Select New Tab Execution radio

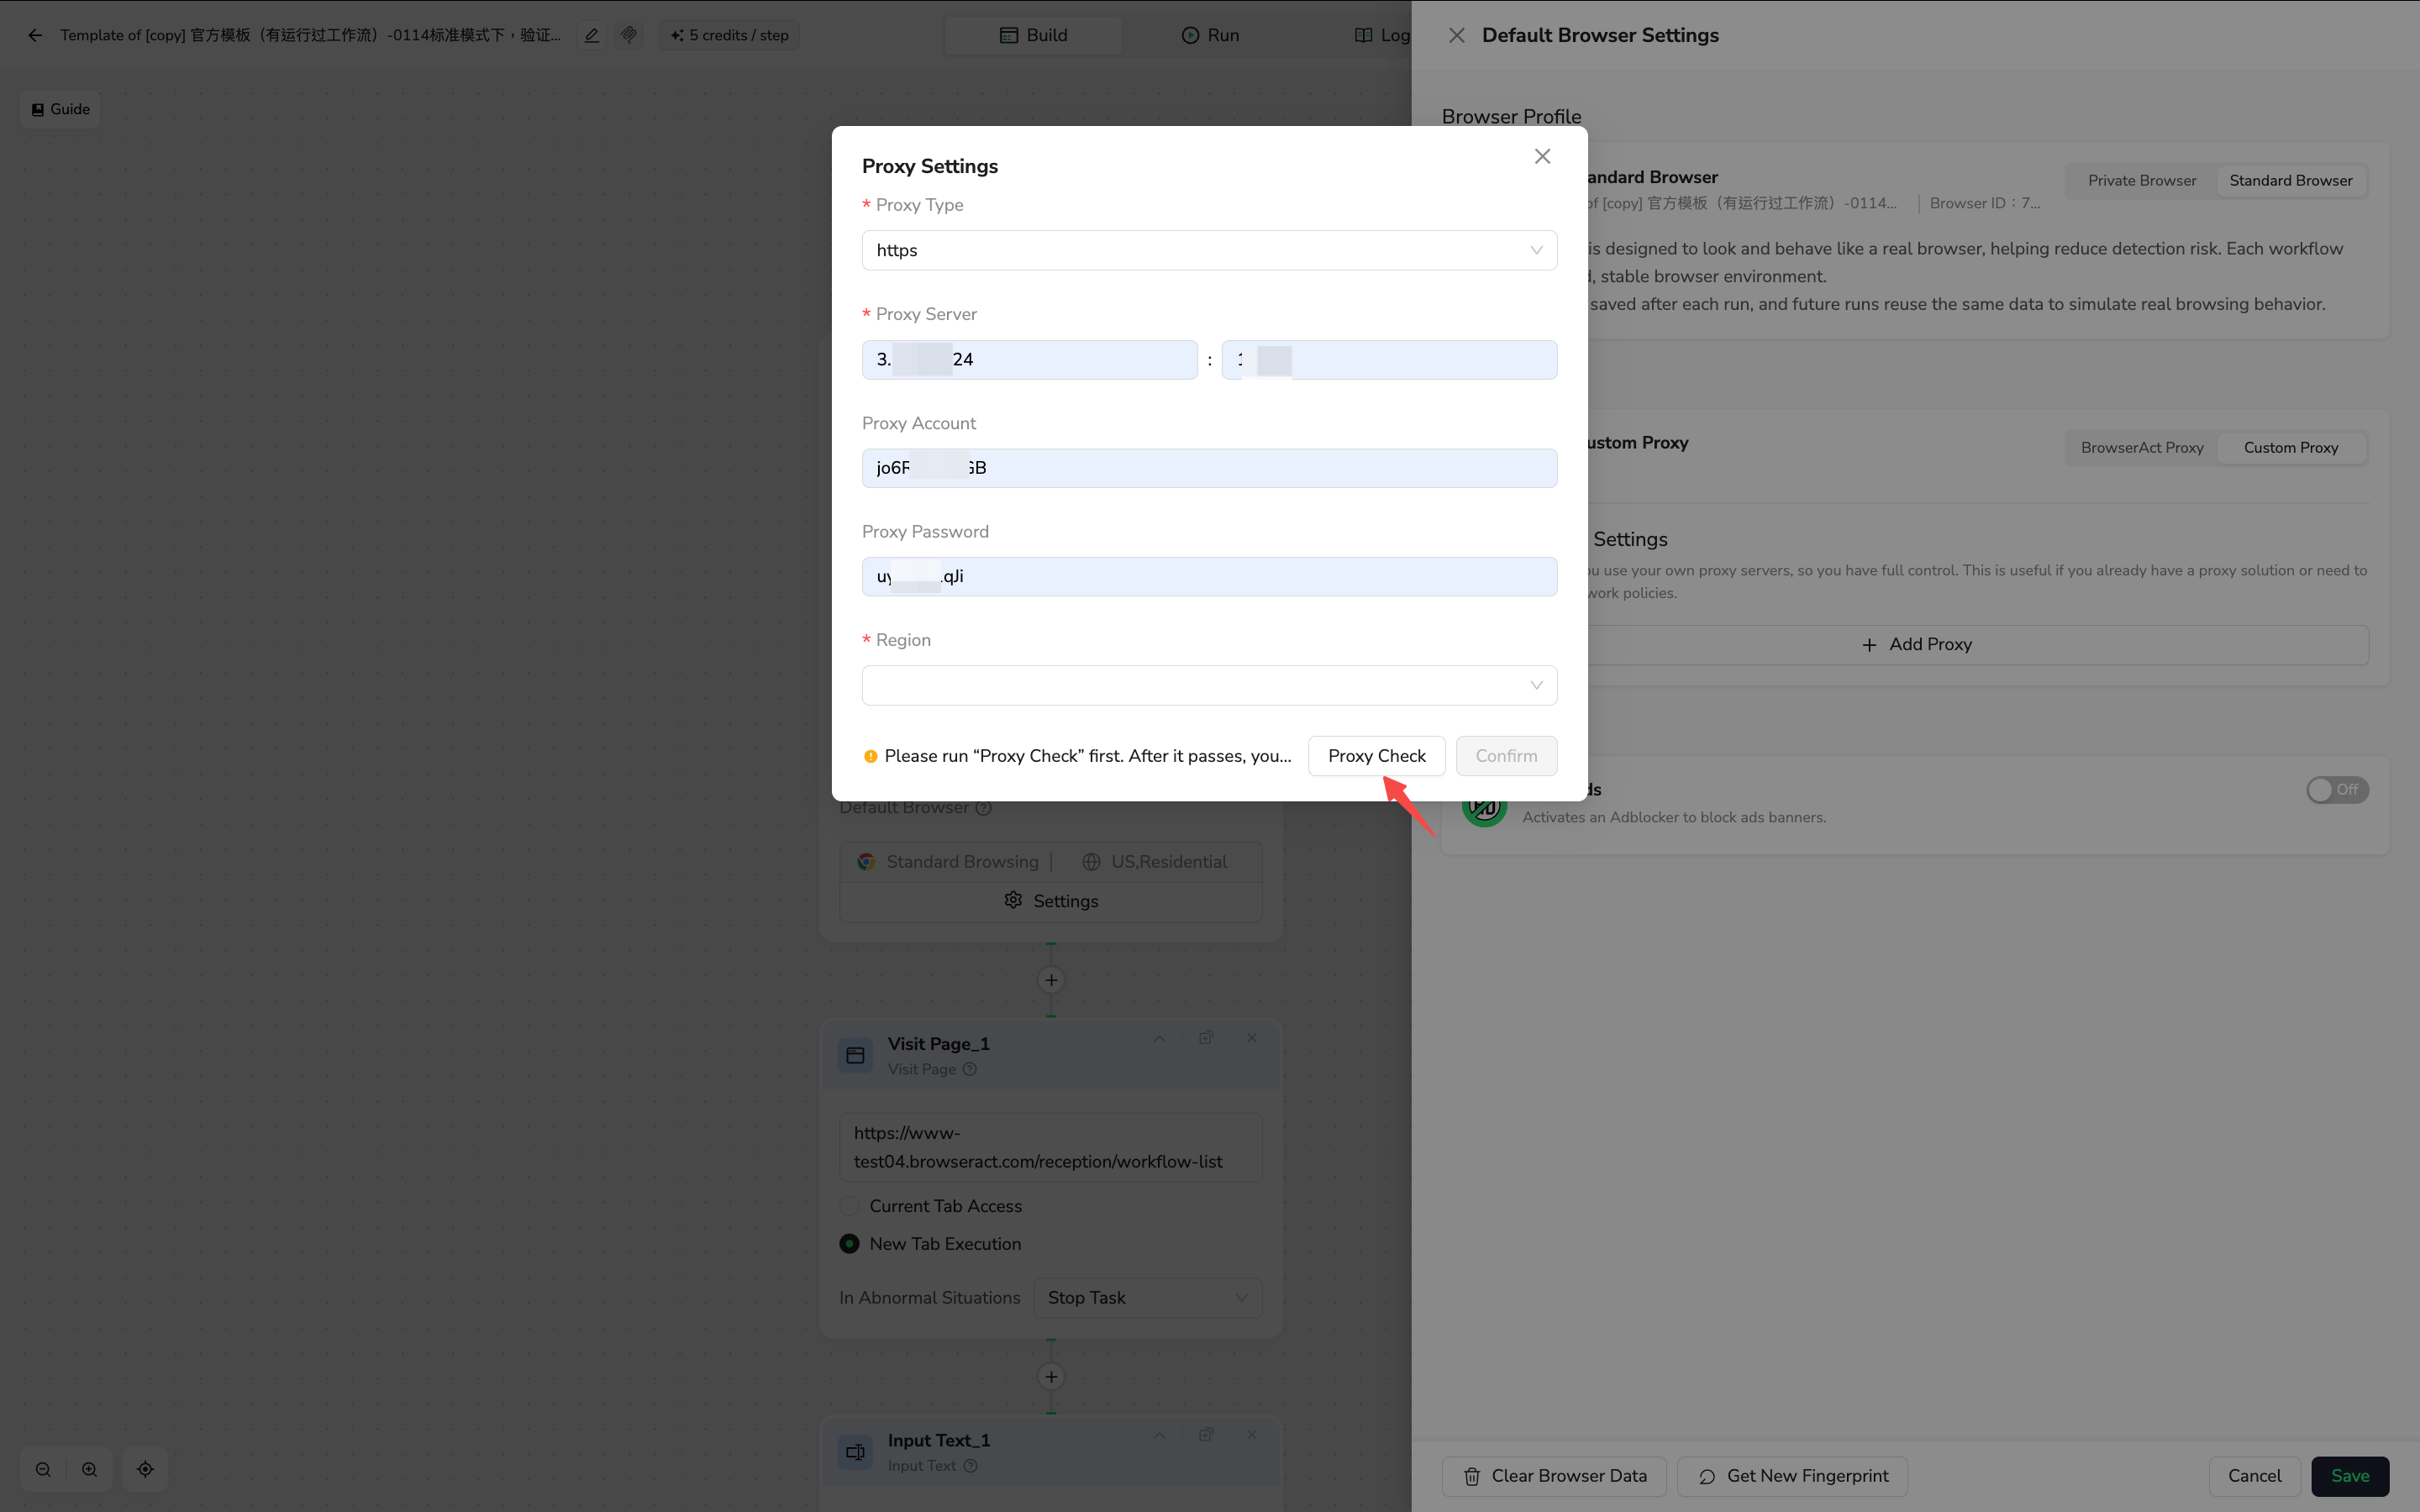point(849,1244)
